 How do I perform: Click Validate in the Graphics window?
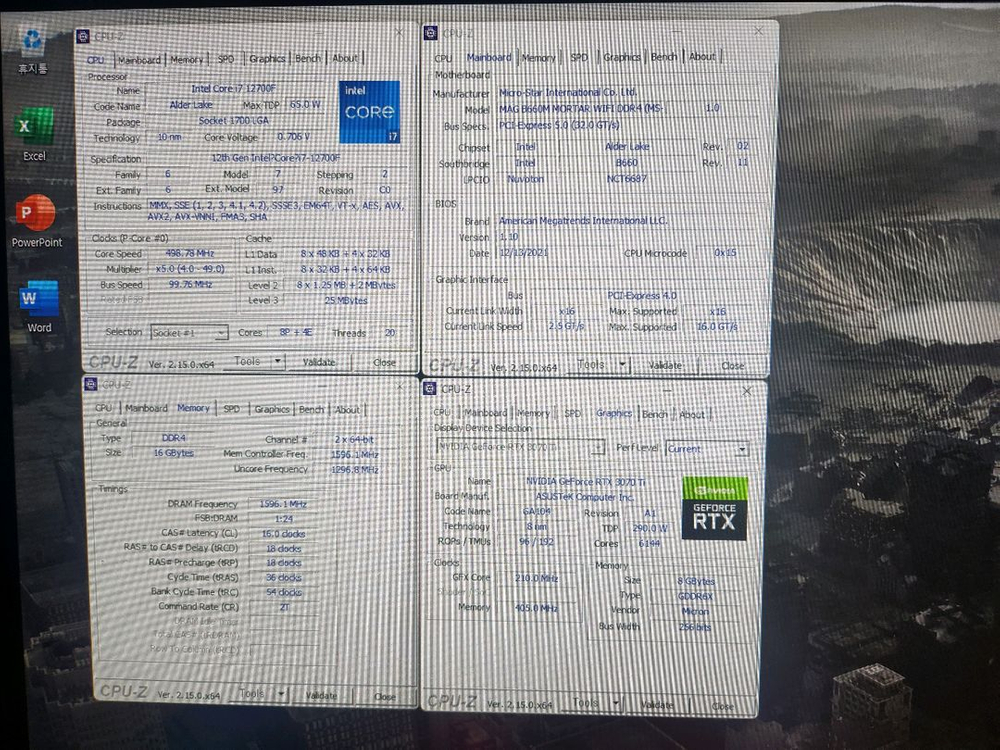pyautogui.click(x=657, y=705)
